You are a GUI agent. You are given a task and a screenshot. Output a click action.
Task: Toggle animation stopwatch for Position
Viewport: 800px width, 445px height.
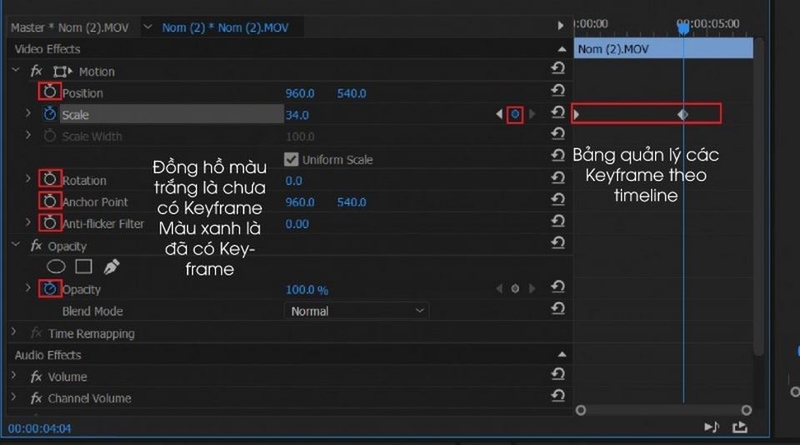click(49, 92)
